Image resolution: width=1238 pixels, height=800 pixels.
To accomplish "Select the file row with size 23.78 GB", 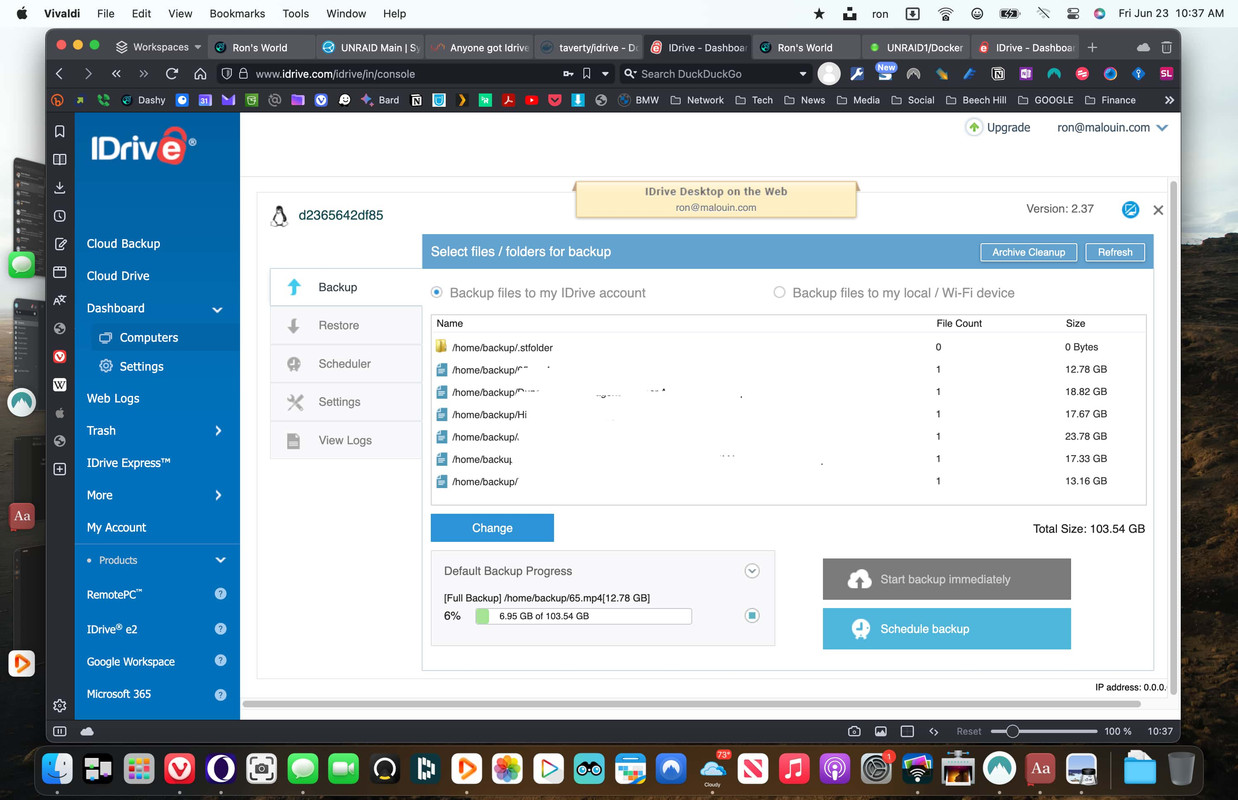I will click(788, 436).
